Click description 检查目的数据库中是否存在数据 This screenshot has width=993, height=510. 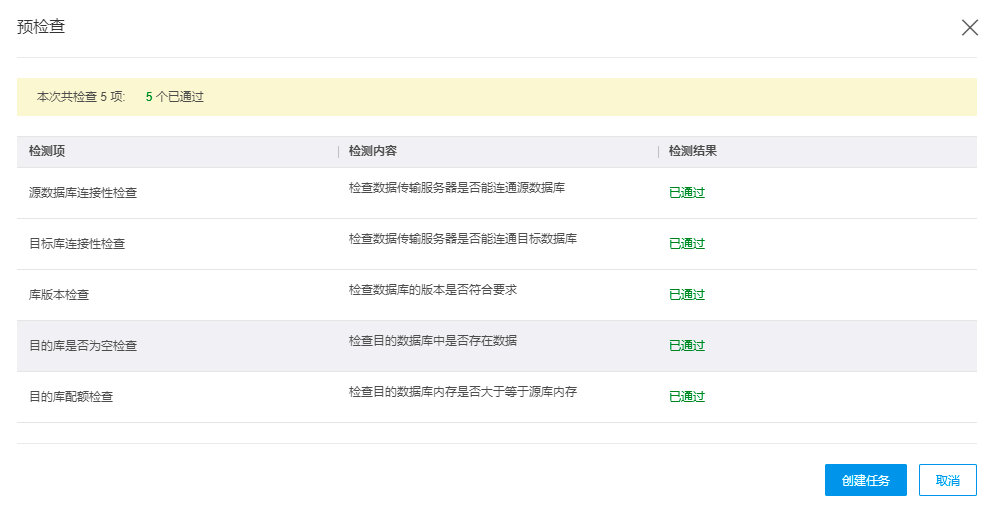tap(433, 340)
